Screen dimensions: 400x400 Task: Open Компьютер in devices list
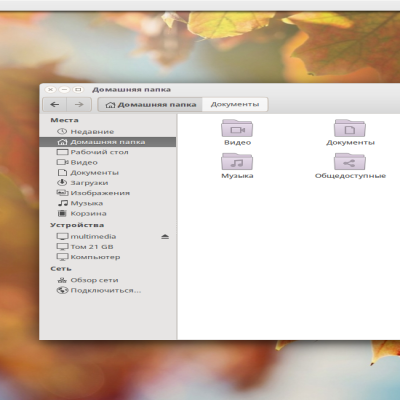(x=108, y=257)
